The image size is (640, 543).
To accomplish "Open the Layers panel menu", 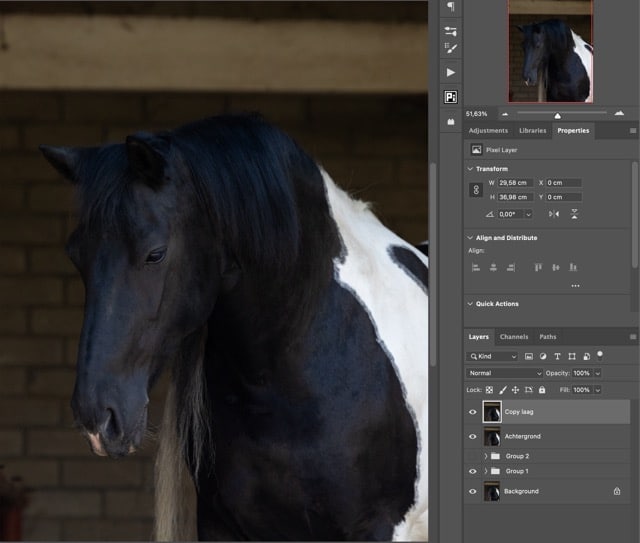I will [633, 337].
